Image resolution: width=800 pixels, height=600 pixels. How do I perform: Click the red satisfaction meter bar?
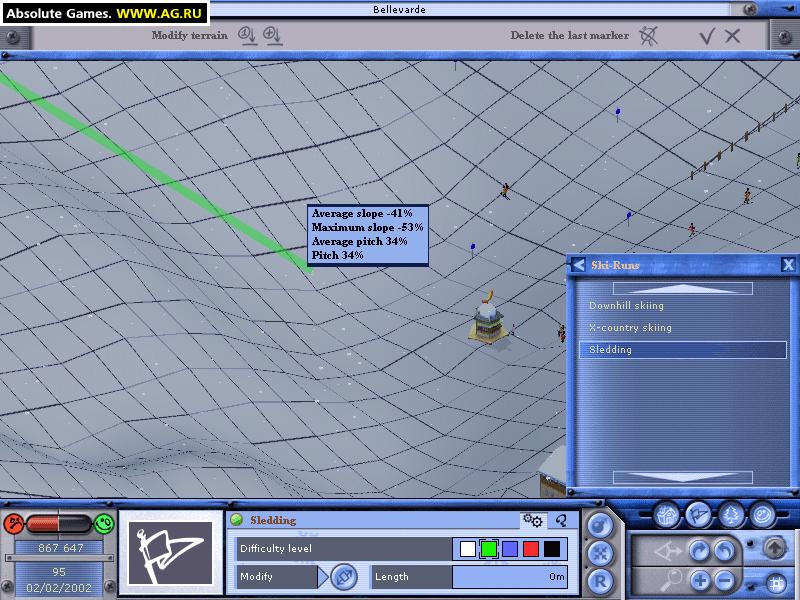pyautogui.click(x=43, y=523)
